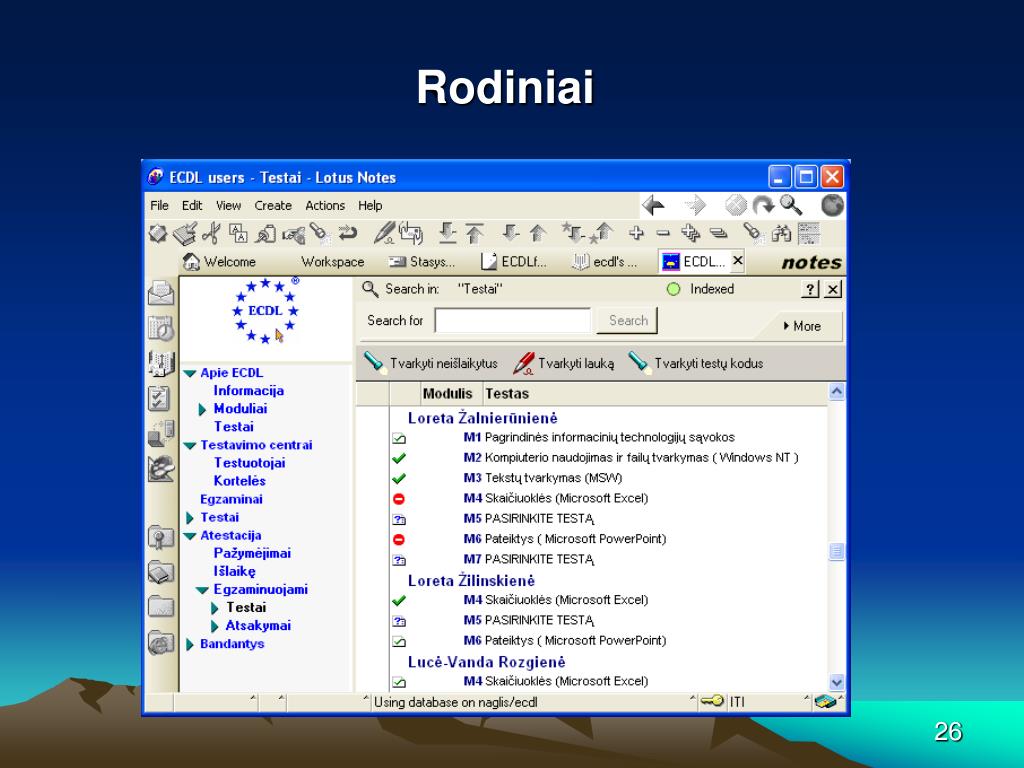Collapse the Egzaminuojami node

202,590
